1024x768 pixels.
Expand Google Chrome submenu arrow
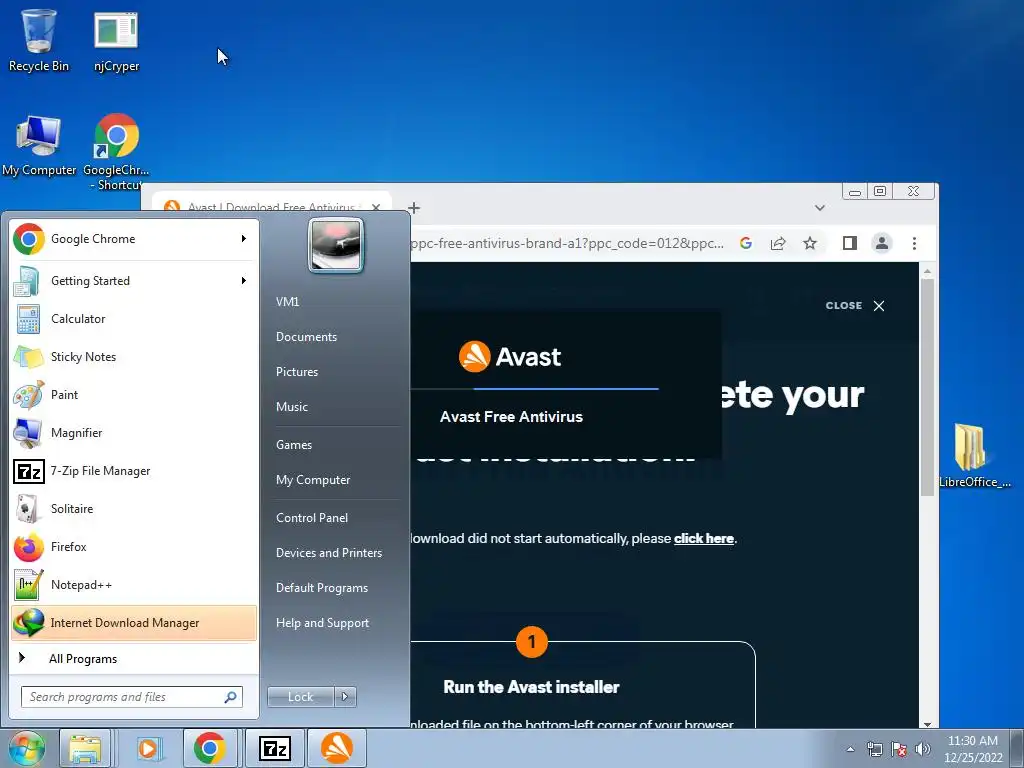[244, 239]
